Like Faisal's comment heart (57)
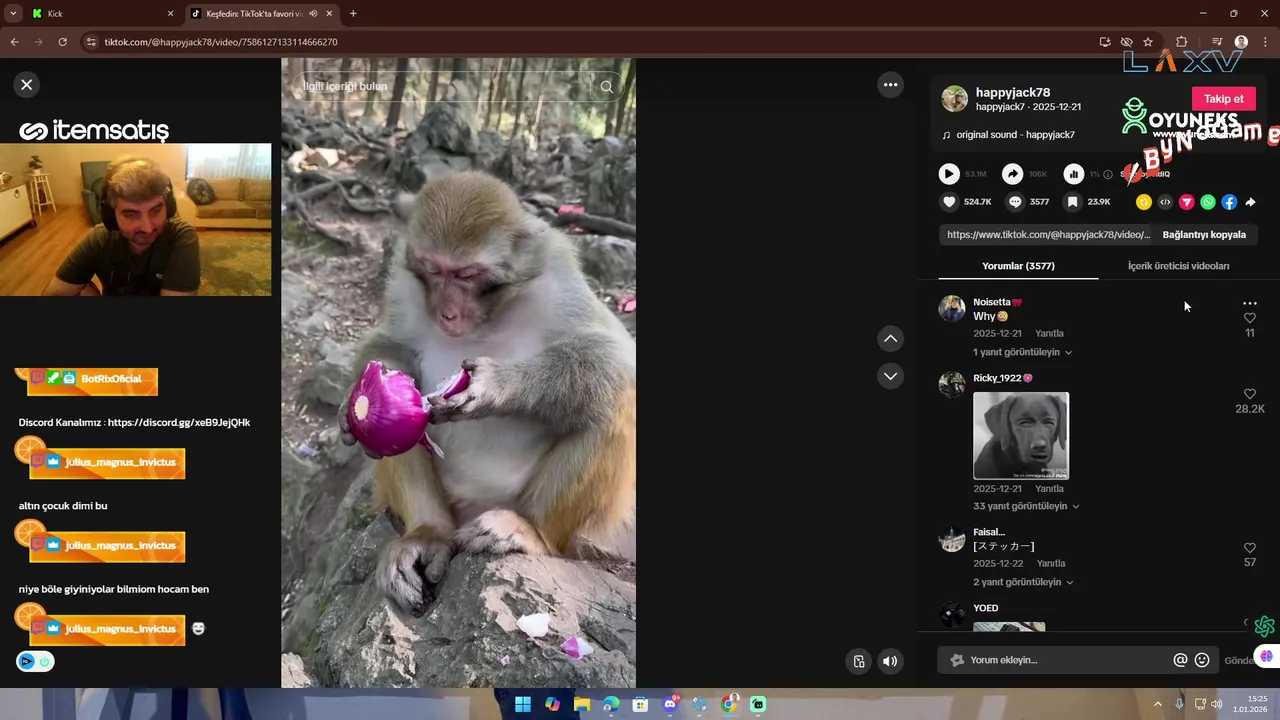Viewport: 1280px width, 720px height. (x=1250, y=548)
